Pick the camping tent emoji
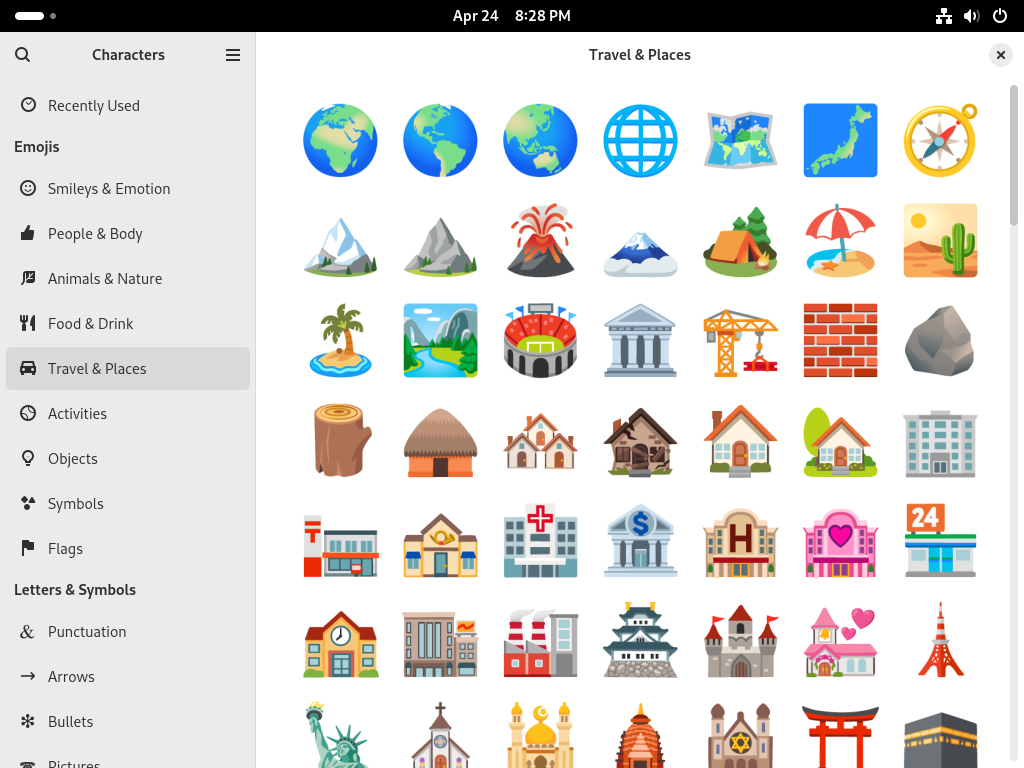This screenshot has height=768, width=1024. (x=741, y=240)
